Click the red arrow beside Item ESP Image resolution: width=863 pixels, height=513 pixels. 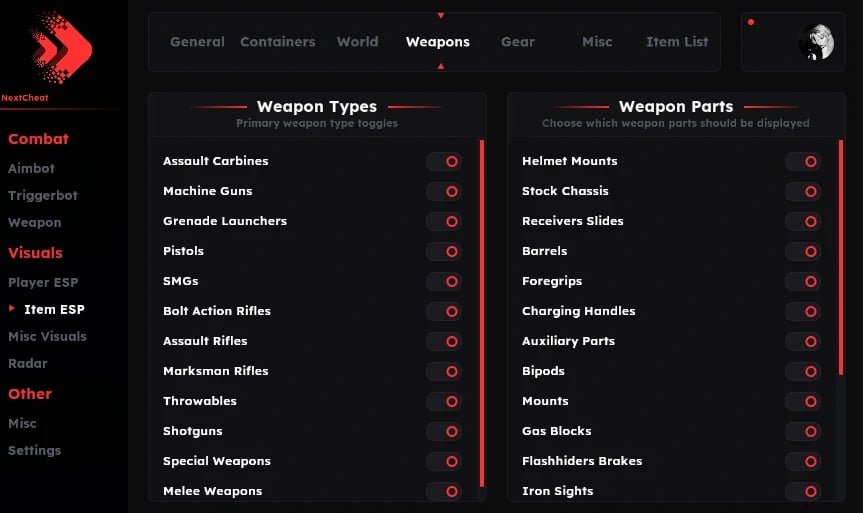pyautogui.click(x=12, y=309)
